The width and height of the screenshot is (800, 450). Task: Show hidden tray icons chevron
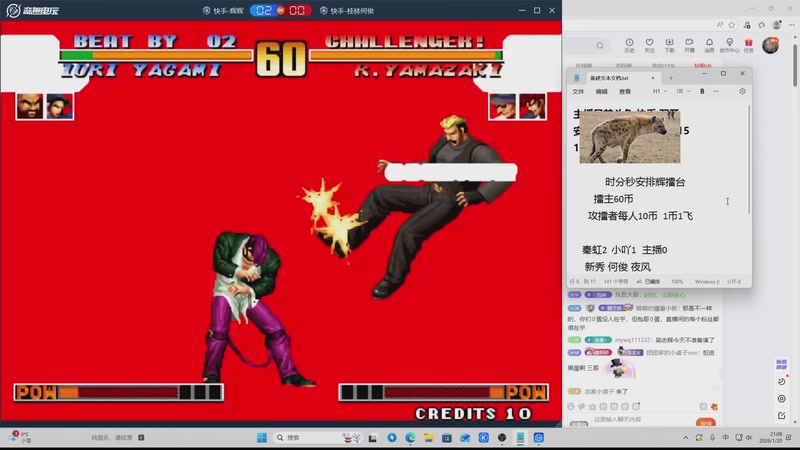pos(686,438)
